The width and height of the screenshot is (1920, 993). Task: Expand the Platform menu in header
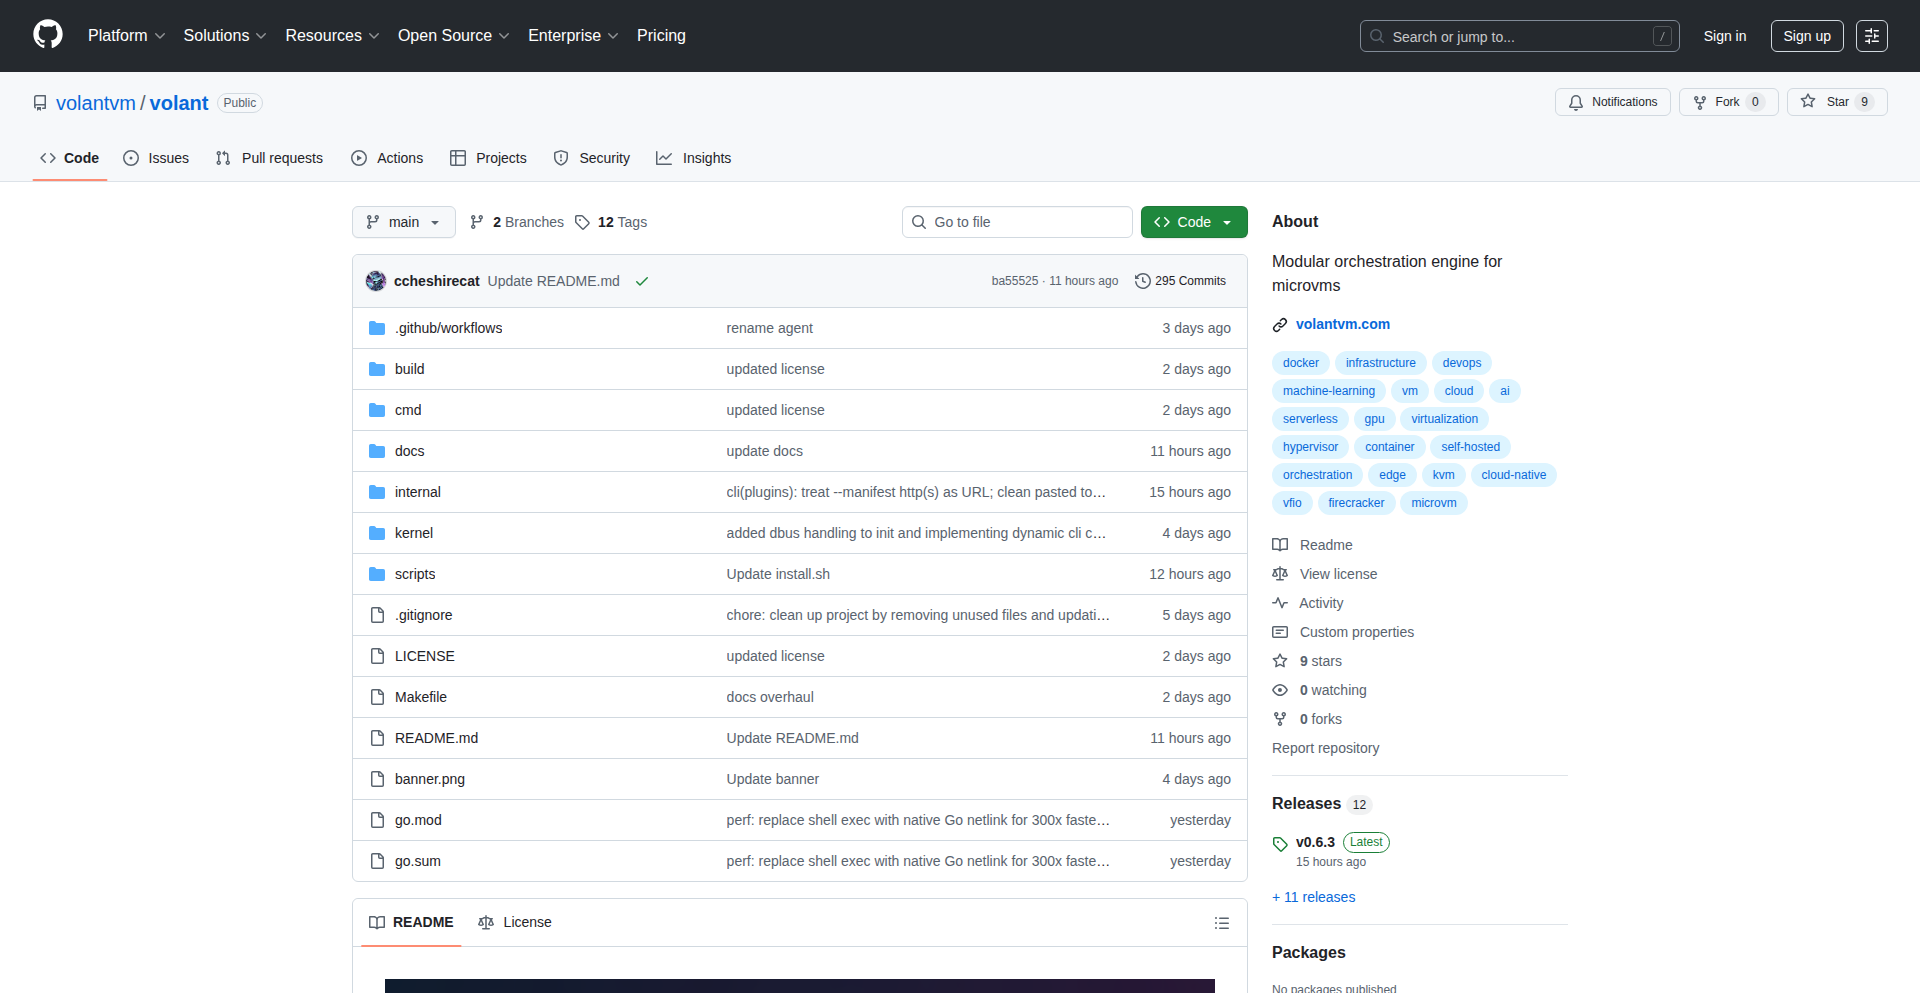(x=126, y=36)
